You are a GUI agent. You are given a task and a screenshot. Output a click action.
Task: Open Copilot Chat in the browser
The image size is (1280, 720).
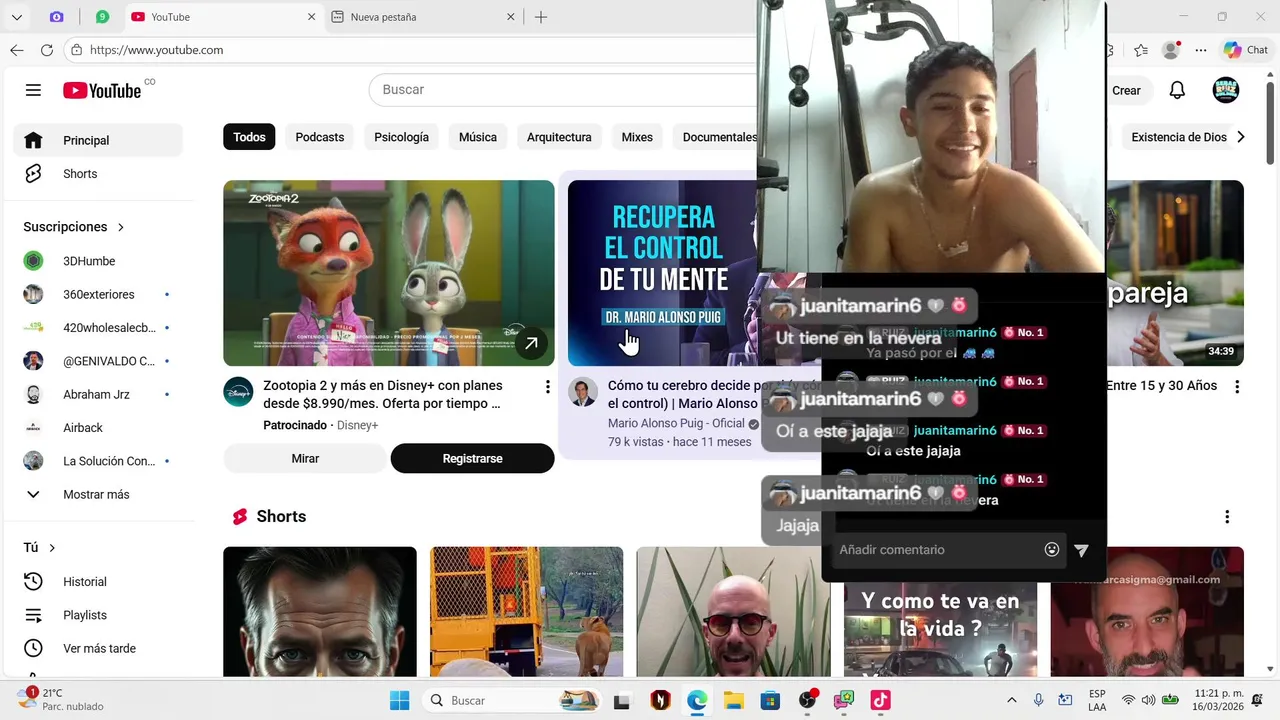(1246, 50)
